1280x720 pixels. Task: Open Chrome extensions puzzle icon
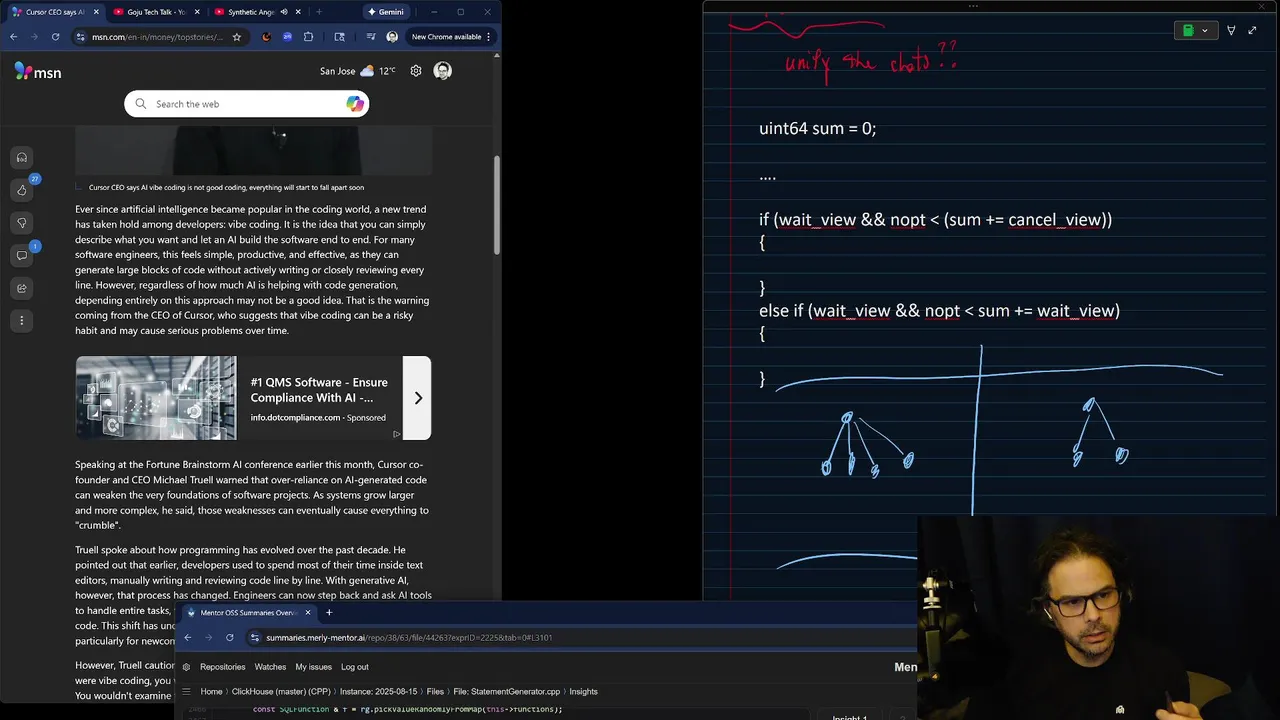pyautogui.click(x=308, y=37)
